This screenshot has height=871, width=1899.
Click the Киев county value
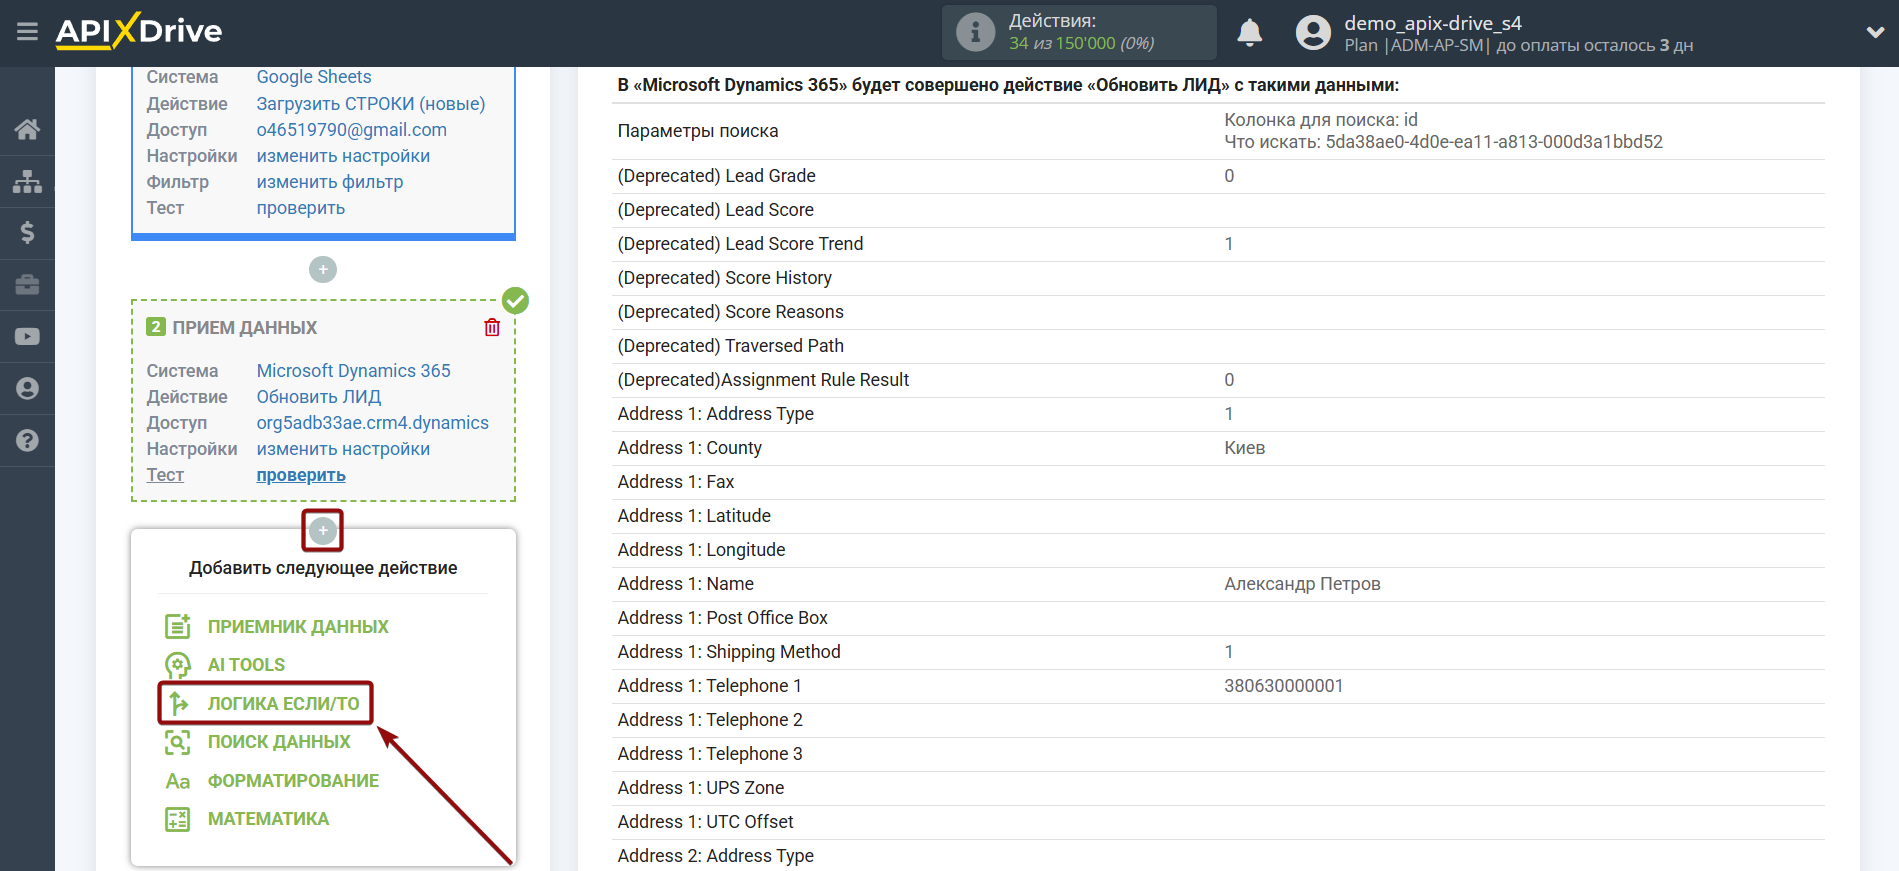click(x=1245, y=448)
